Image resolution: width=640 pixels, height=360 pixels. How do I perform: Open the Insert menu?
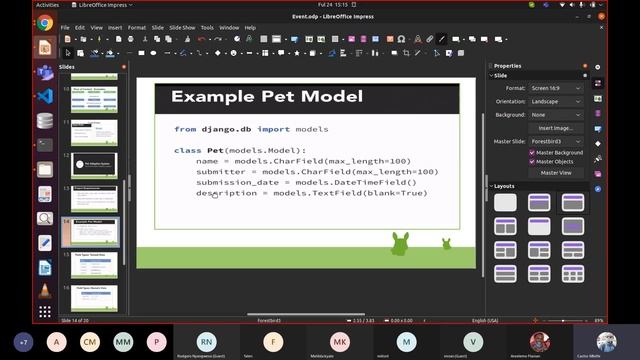(x=115, y=28)
